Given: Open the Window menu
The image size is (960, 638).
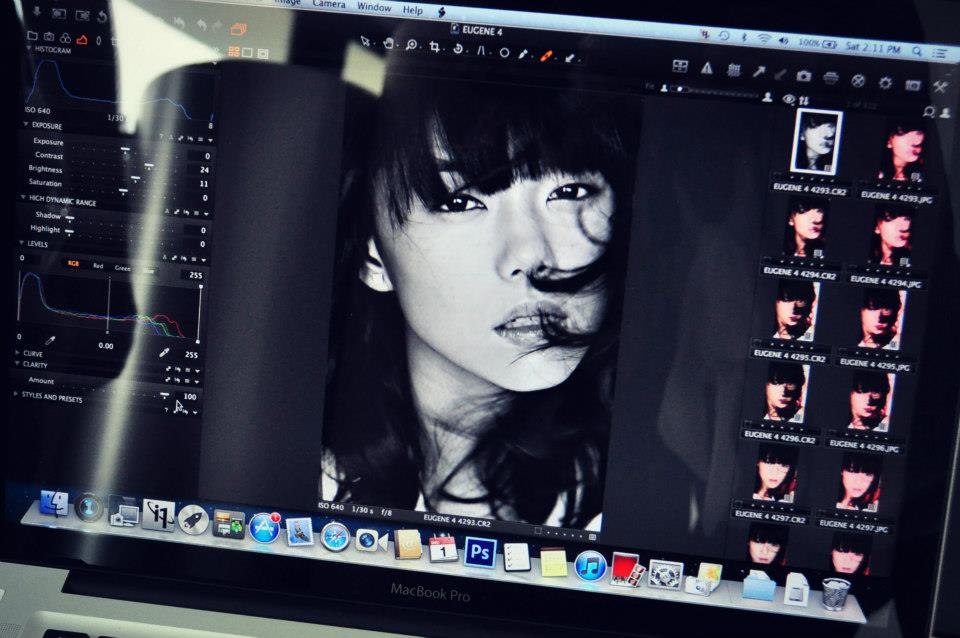Looking at the screenshot, I should click(374, 7).
